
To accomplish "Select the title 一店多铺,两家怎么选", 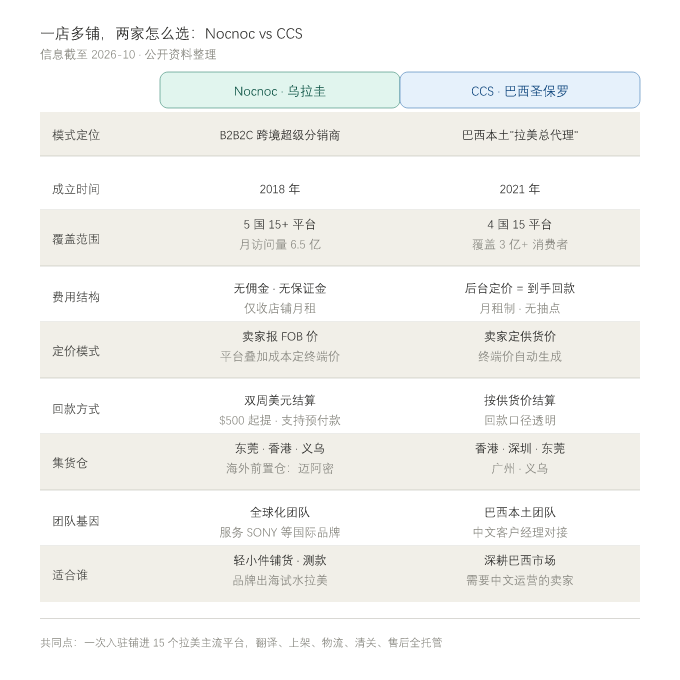I will [x=171, y=33].
